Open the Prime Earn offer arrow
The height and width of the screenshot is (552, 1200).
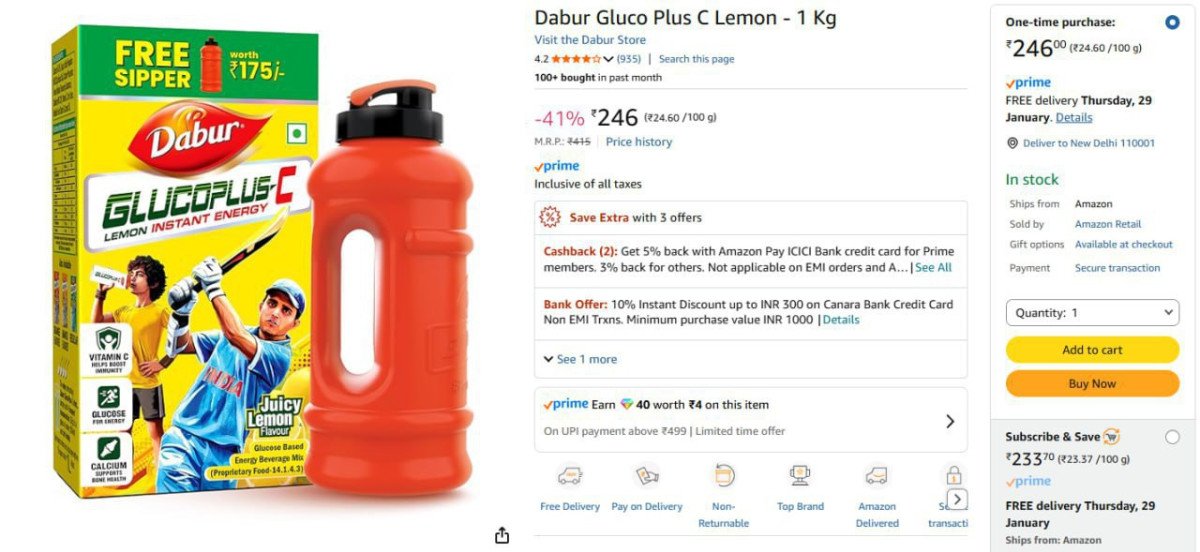pyautogui.click(x=950, y=421)
